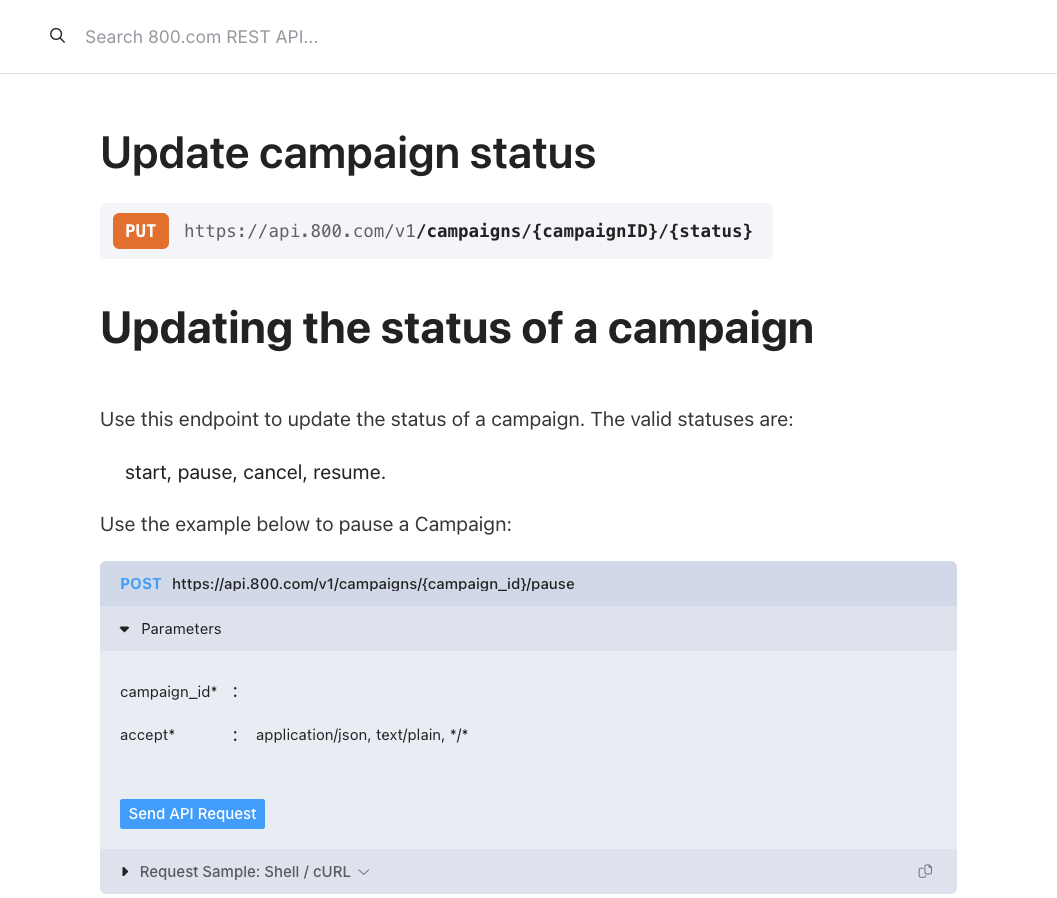Click the blue POST method label
1057x898 pixels.
140,584
